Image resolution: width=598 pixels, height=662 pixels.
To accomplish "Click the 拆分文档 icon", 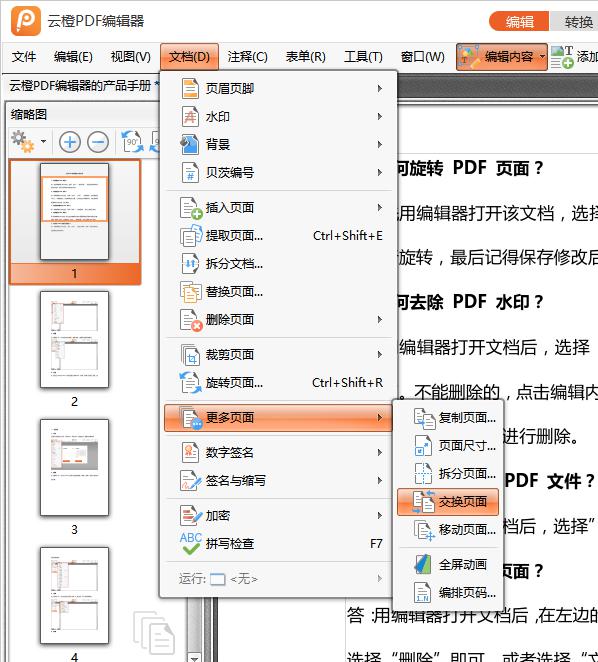I will point(190,263).
